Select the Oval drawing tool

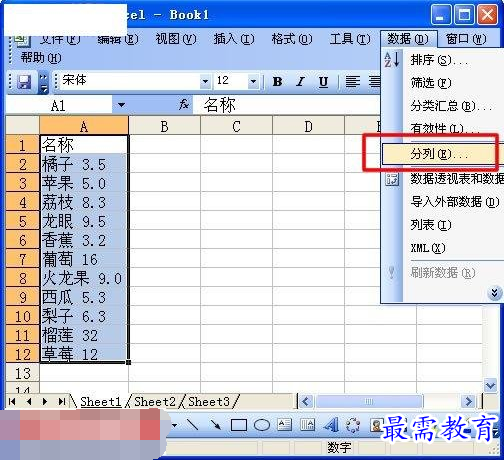pos(262,425)
